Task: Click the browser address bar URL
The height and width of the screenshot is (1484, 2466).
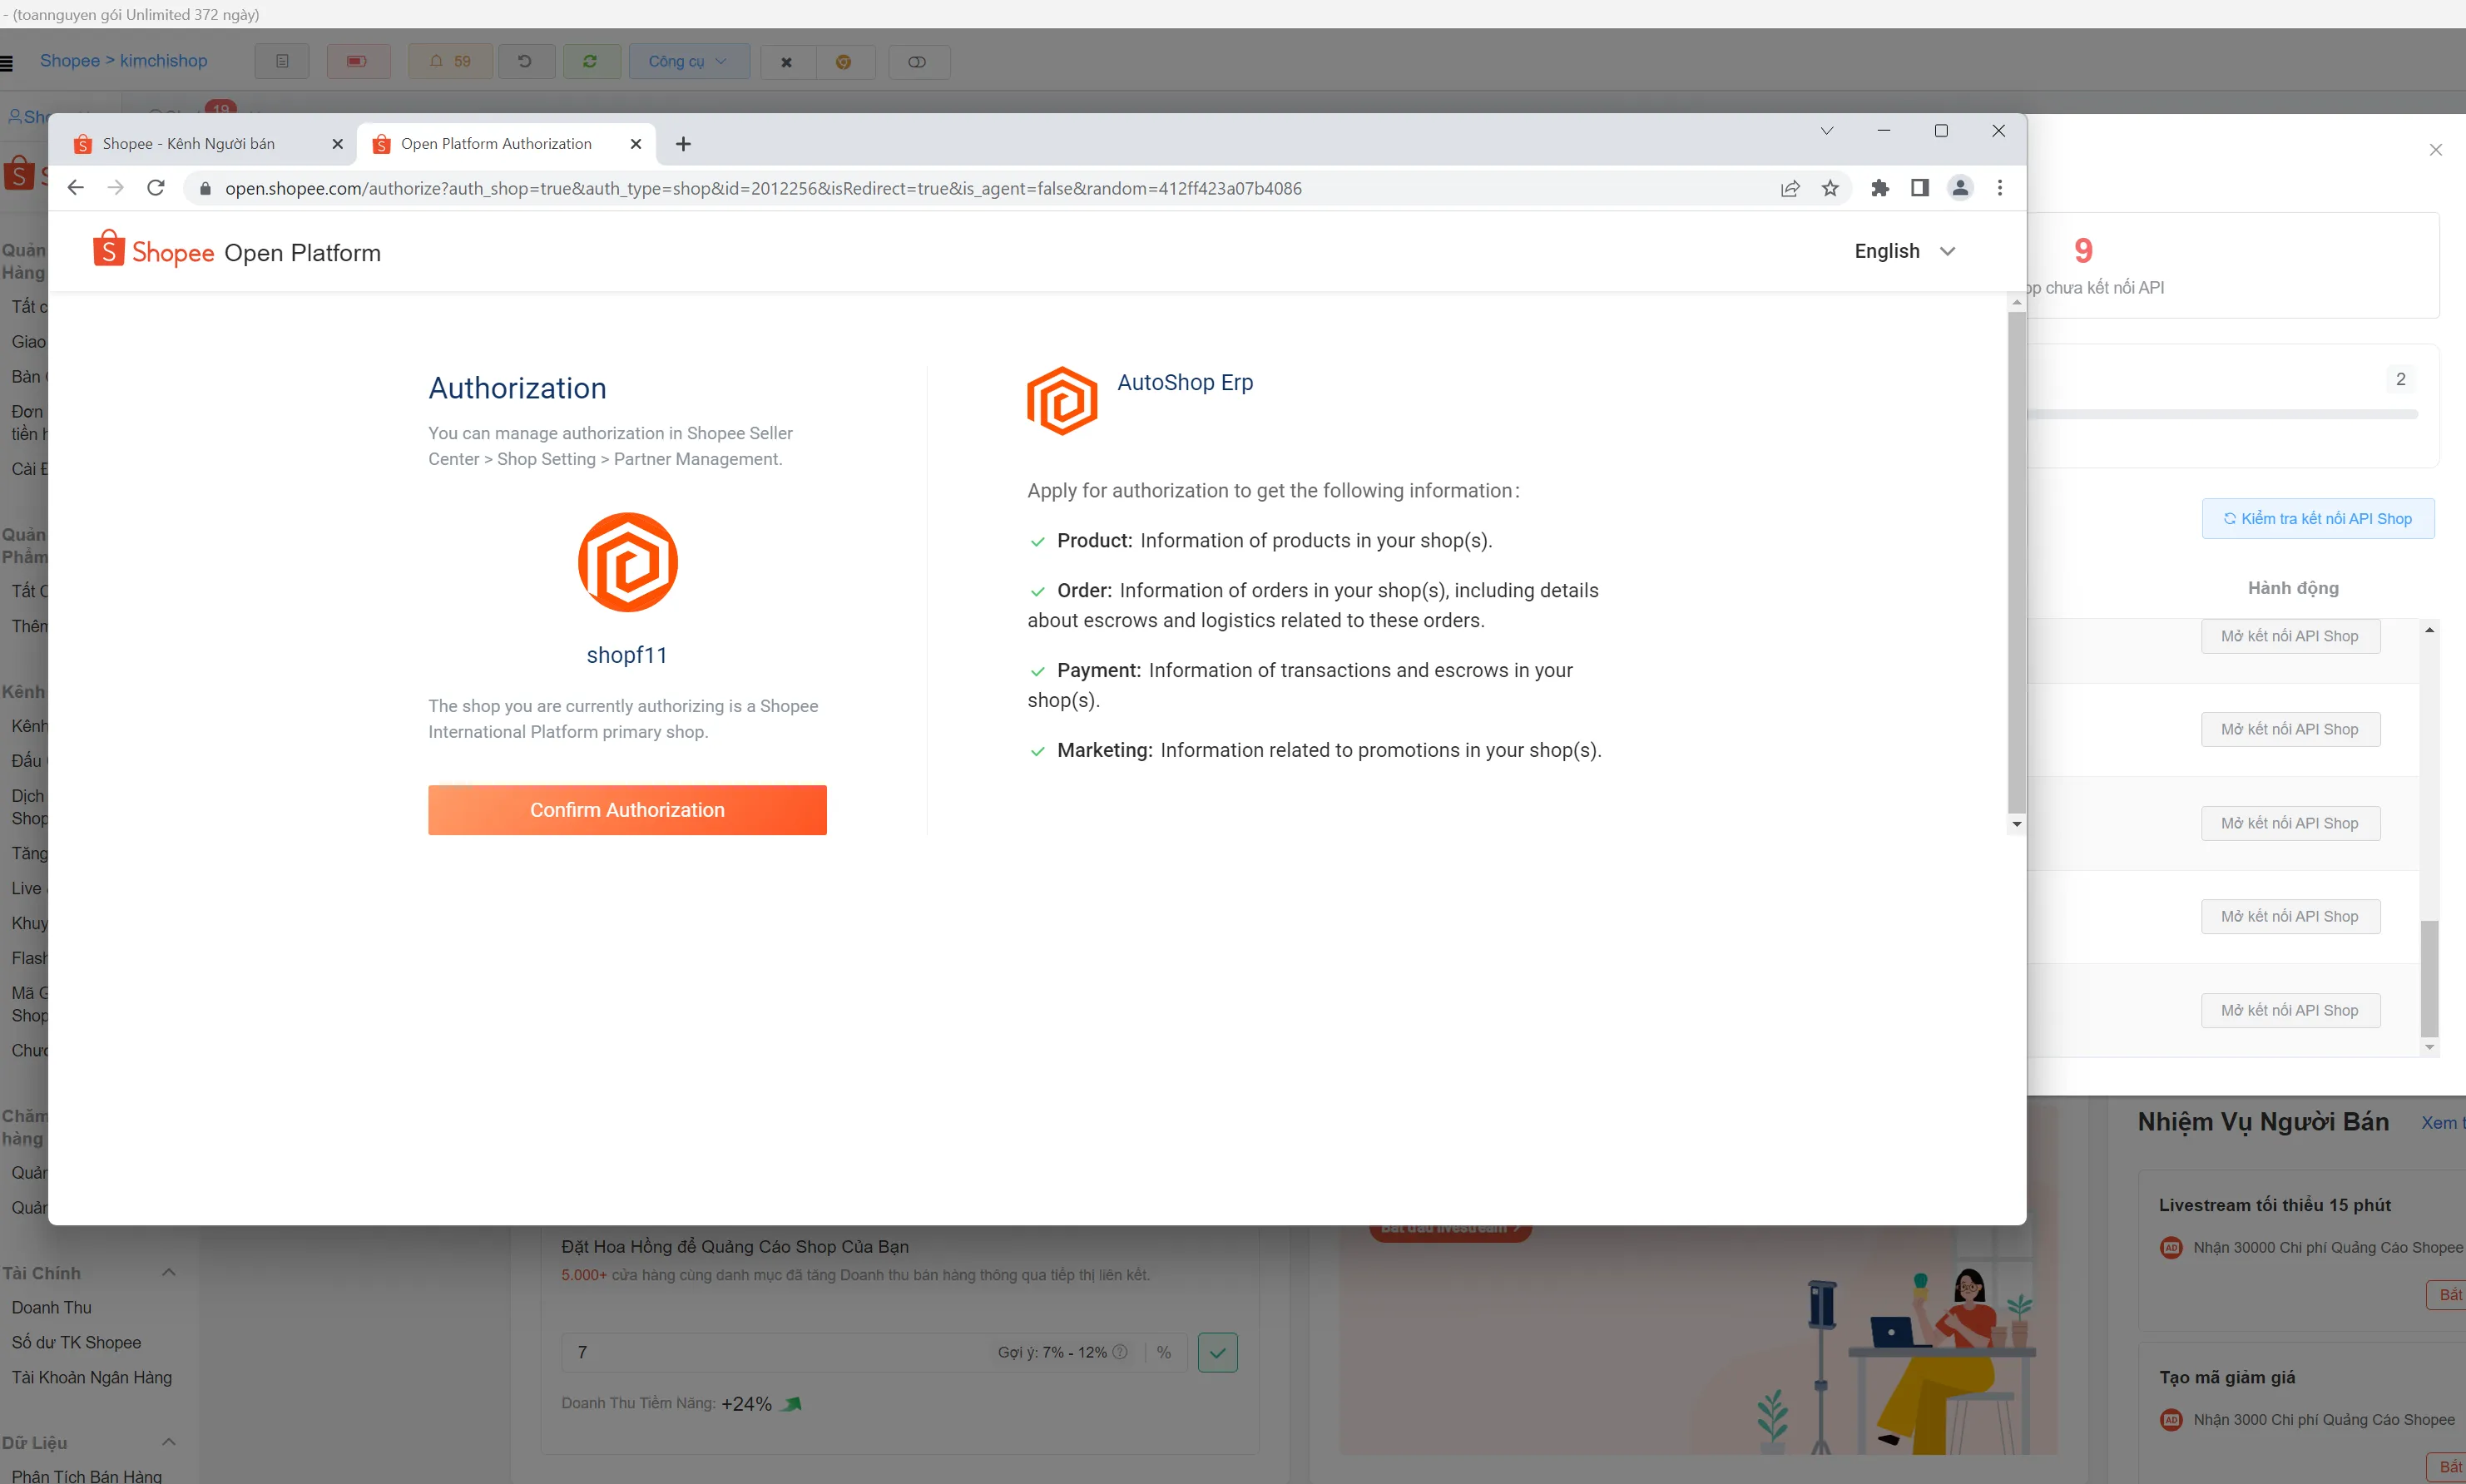Action: coord(763,188)
